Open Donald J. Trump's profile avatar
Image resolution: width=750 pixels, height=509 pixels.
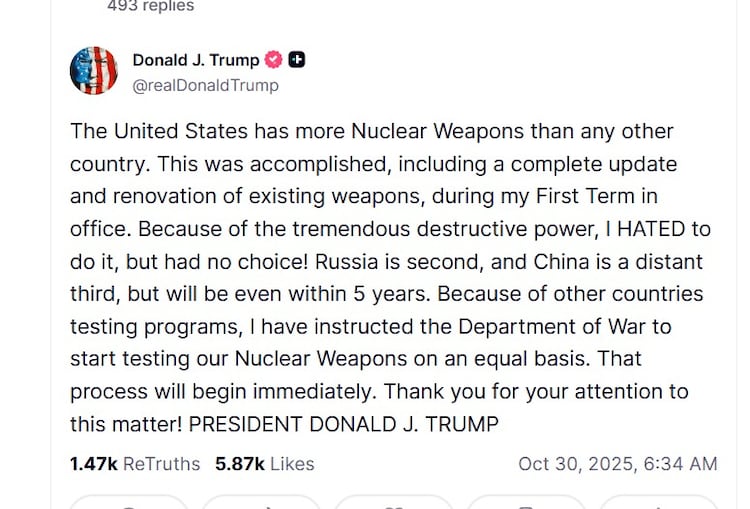click(93, 71)
